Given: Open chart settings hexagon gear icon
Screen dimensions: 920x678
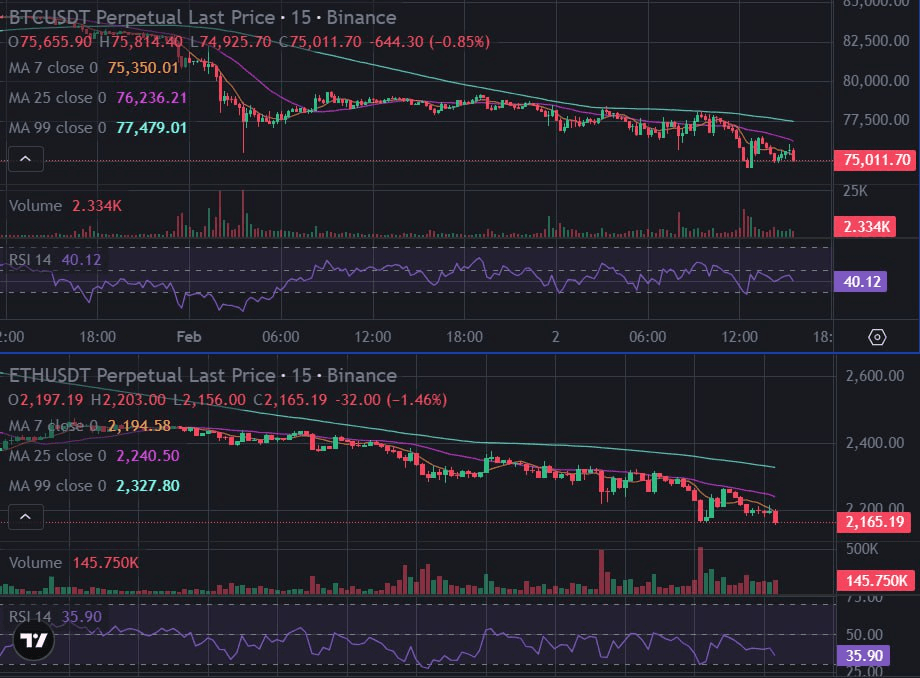Looking at the screenshot, I should point(876,337).
